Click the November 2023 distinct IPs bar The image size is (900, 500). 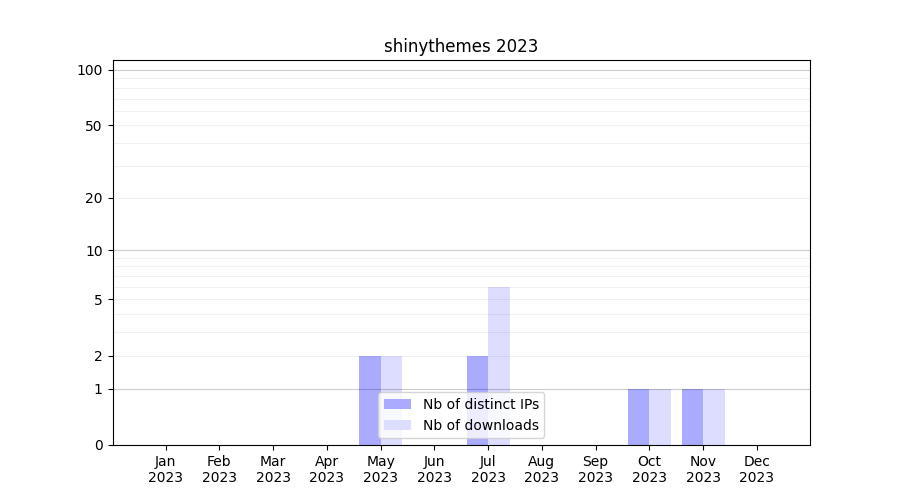click(x=692, y=417)
